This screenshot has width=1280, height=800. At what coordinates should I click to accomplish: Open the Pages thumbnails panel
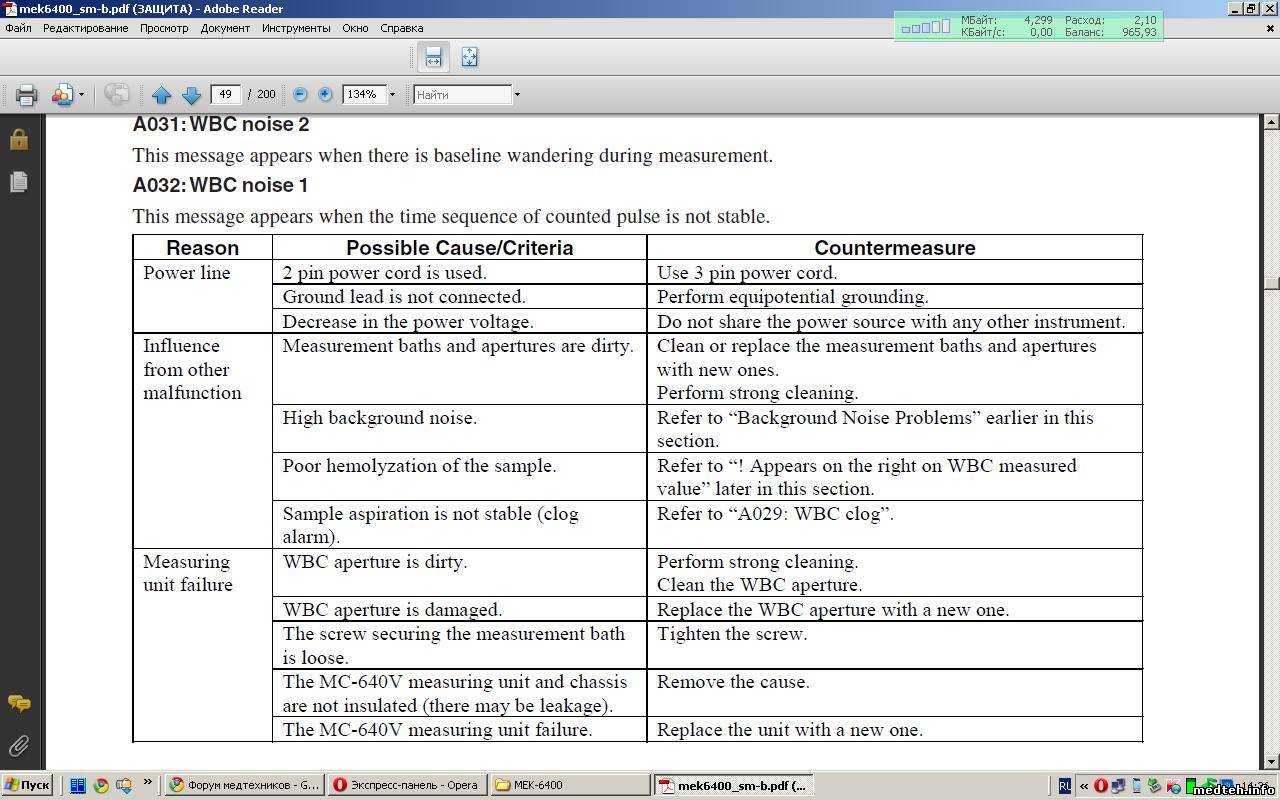pyautogui.click(x=18, y=182)
